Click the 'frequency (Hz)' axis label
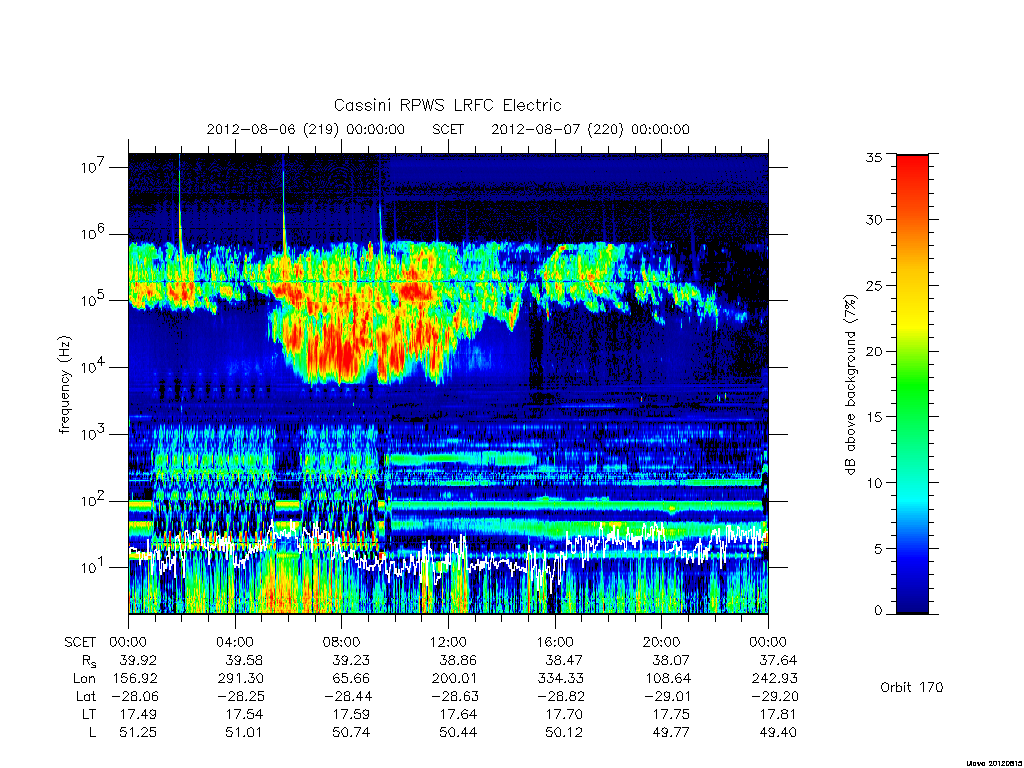Screen dimensions: 1024x768 point(65,385)
